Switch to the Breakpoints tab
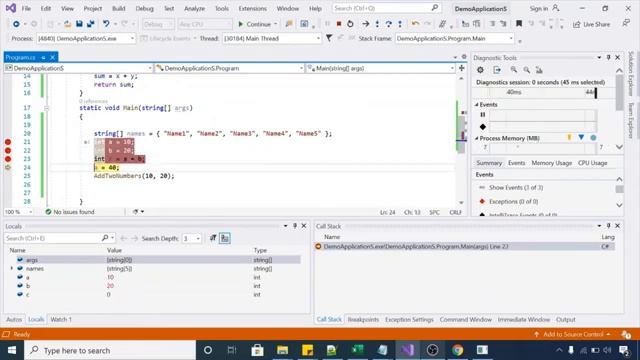This screenshot has height=360, width=640. click(x=363, y=320)
